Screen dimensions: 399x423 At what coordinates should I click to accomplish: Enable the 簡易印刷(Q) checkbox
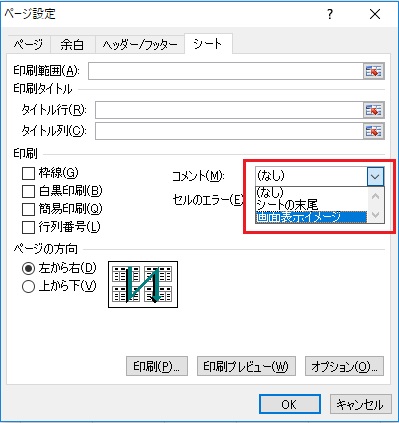tap(28, 209)
